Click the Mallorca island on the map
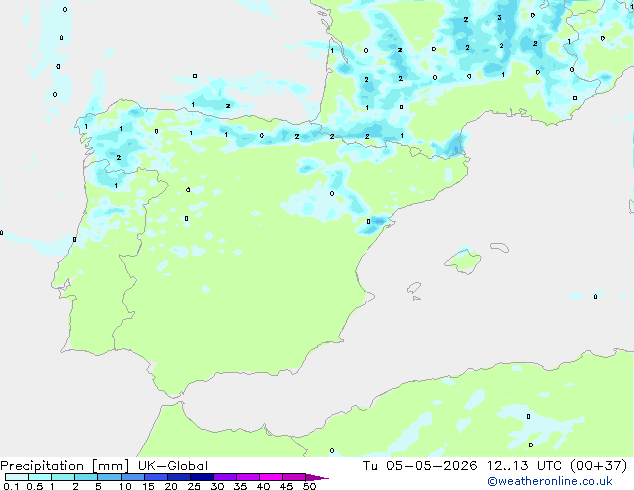The height and width of the screenshot is (490, 634). tap(463, 261)
